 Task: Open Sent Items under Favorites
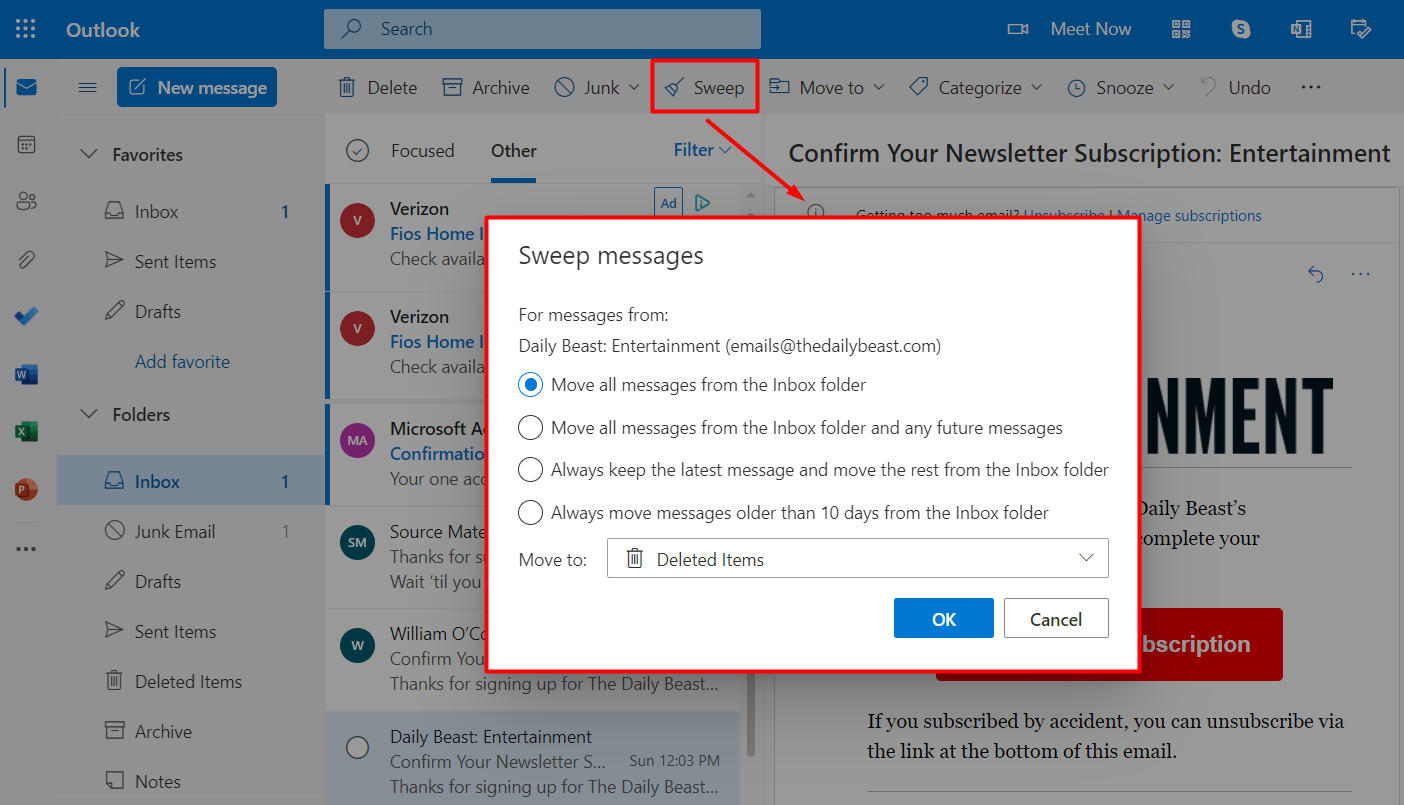pyautogui.click(x=191, y=262)
